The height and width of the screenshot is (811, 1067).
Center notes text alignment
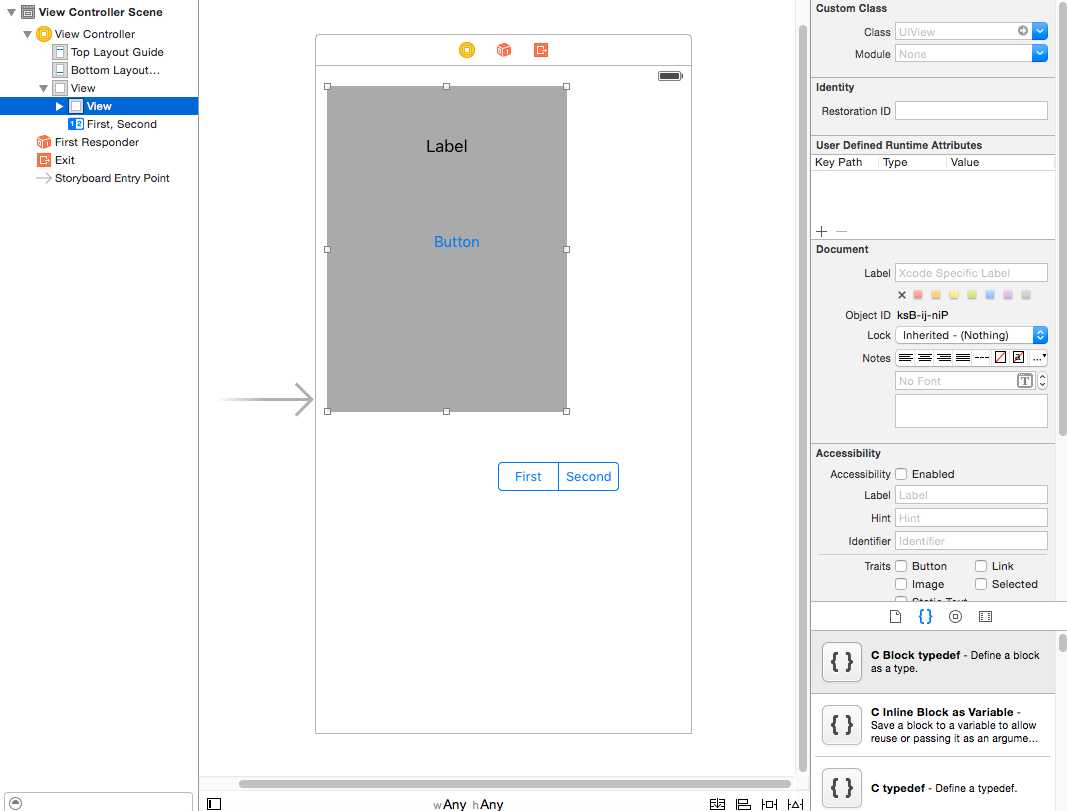pos(925,357)
